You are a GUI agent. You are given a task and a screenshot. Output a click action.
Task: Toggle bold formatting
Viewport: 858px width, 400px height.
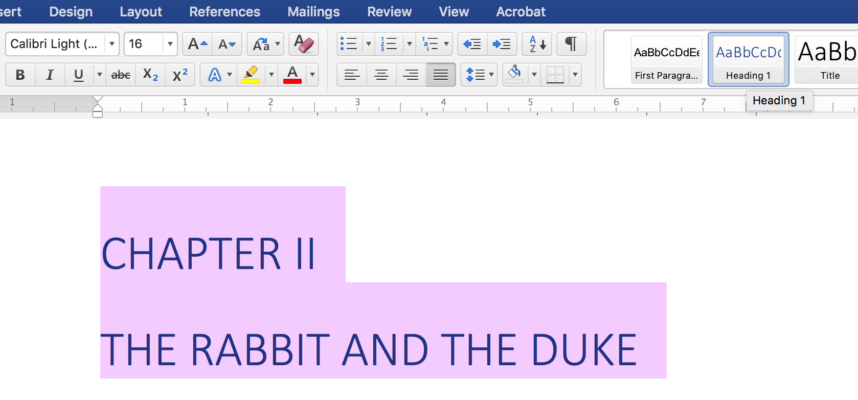20,75
